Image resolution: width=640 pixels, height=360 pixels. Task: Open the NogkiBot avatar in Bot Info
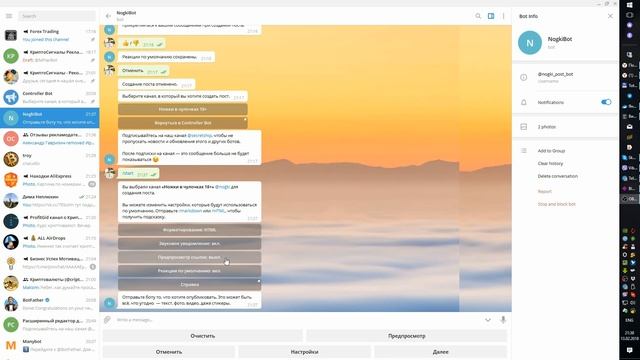tap(530, 42)
